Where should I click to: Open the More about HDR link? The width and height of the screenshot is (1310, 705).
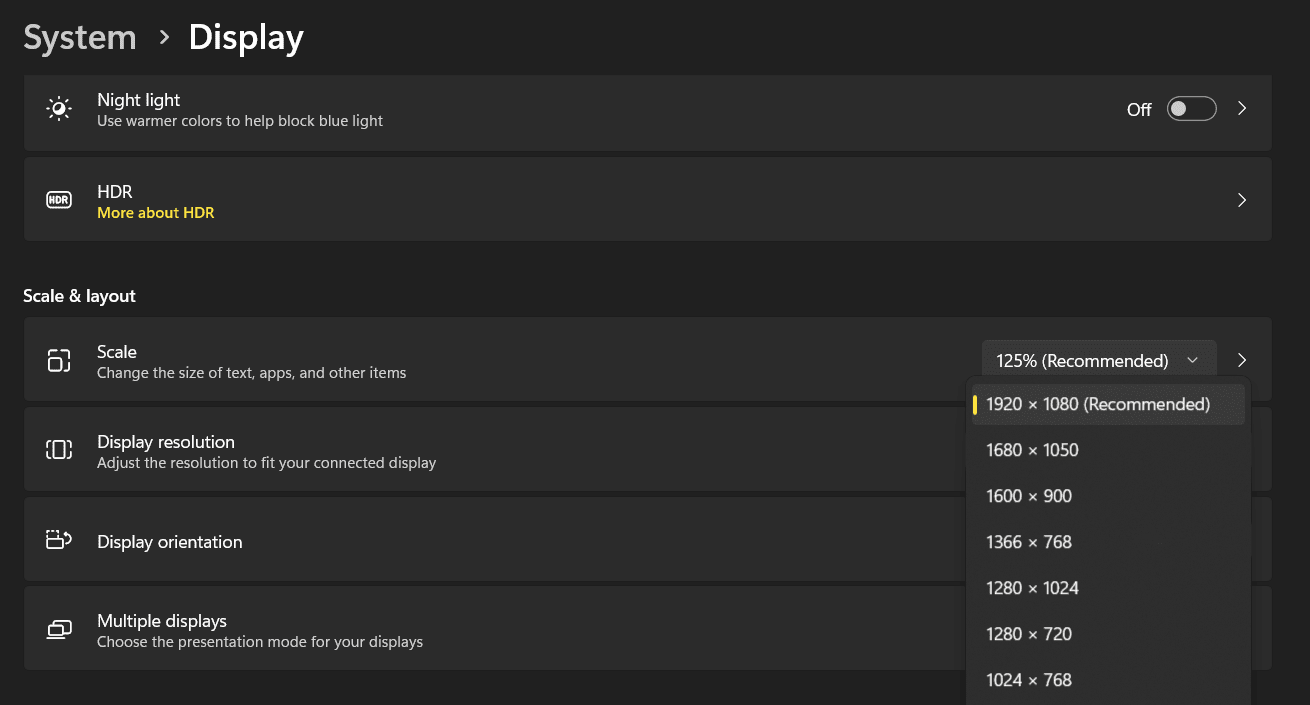pyautogui.click(x=155, y=212)
